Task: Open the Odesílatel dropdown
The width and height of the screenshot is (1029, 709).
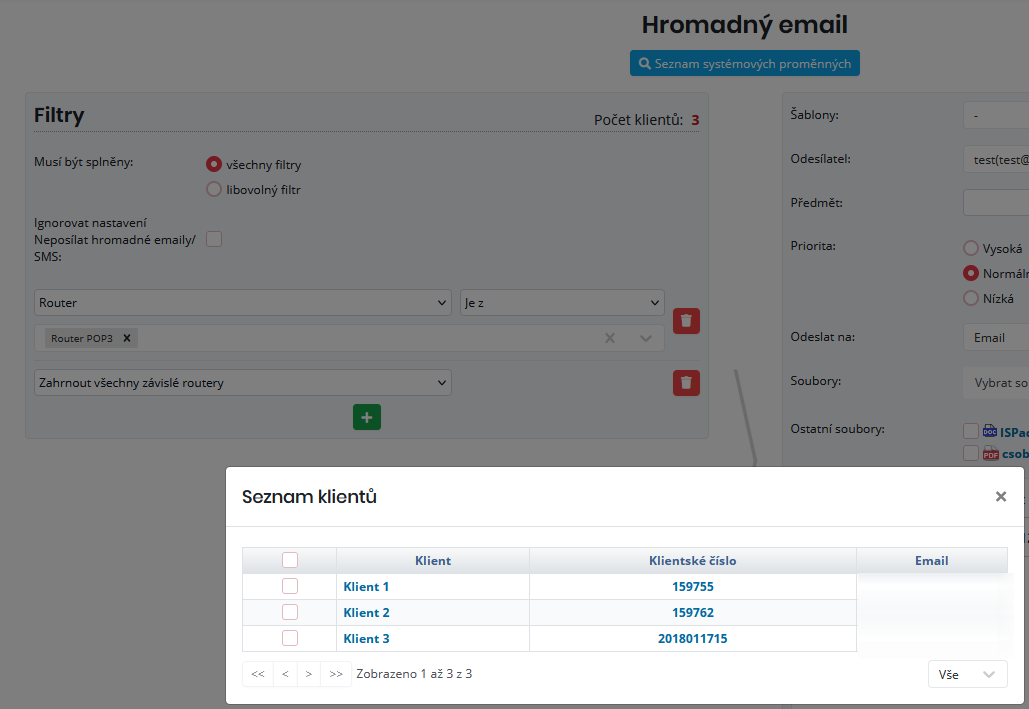Action: (x=996, y=160)
